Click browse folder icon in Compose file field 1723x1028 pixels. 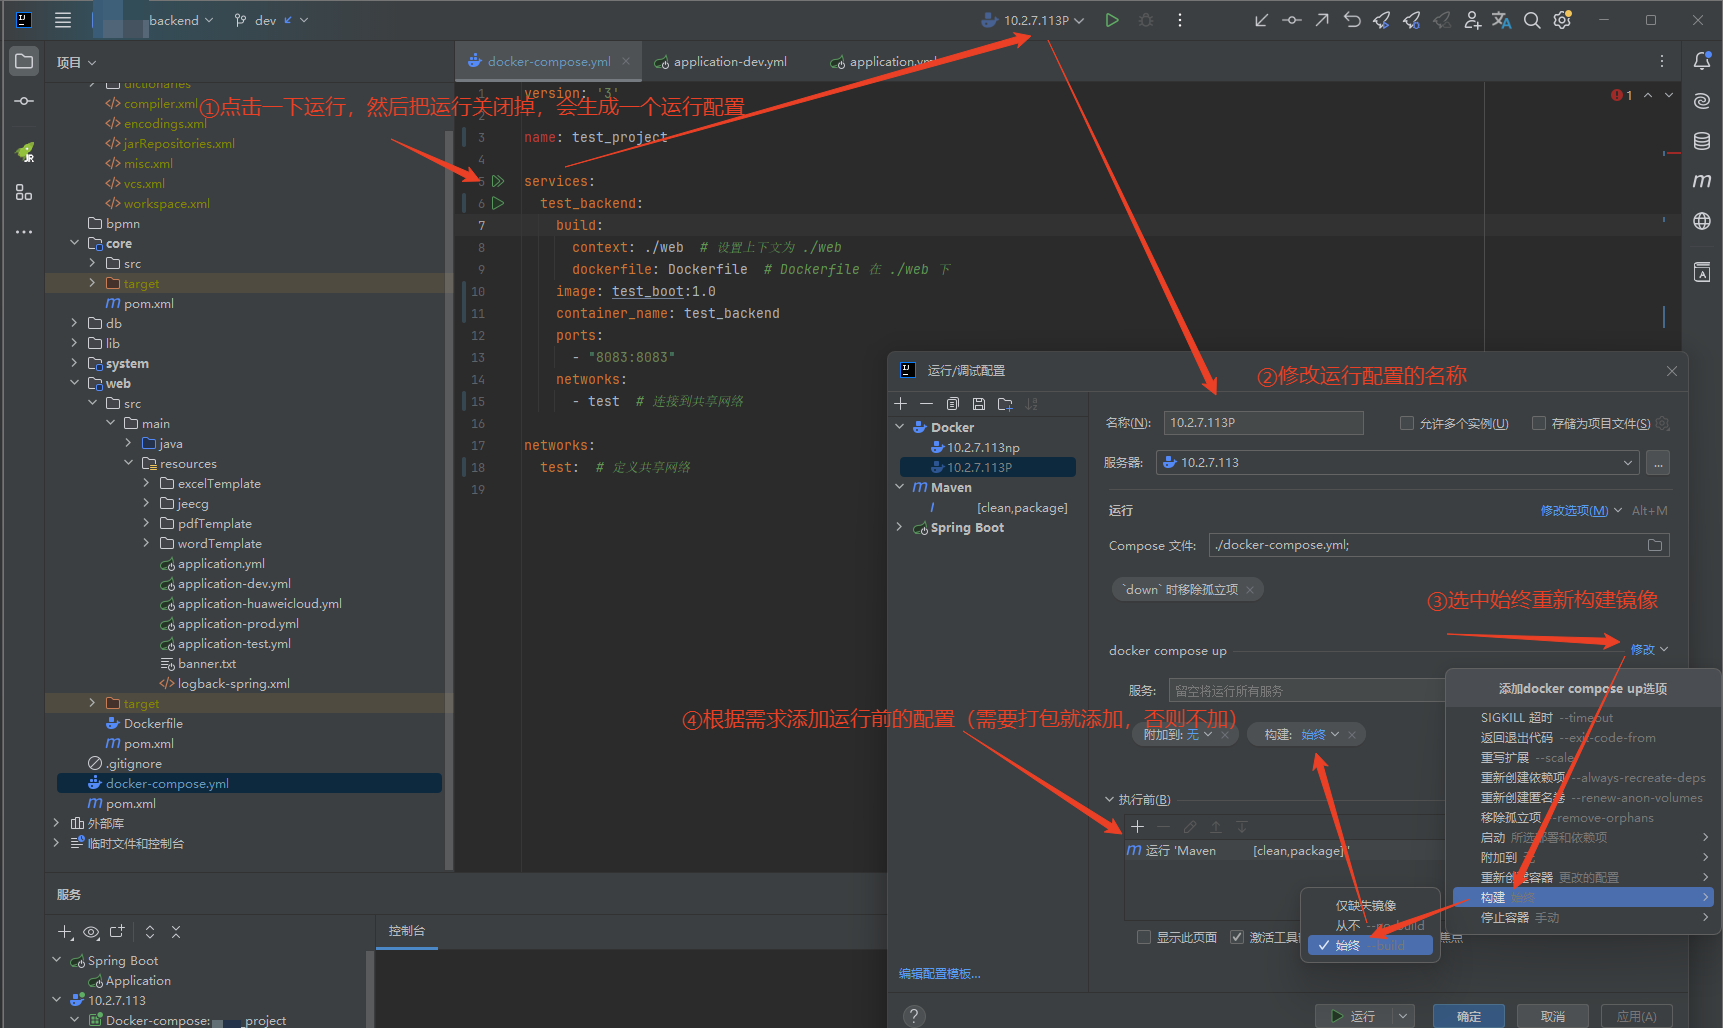[1654, 545]
